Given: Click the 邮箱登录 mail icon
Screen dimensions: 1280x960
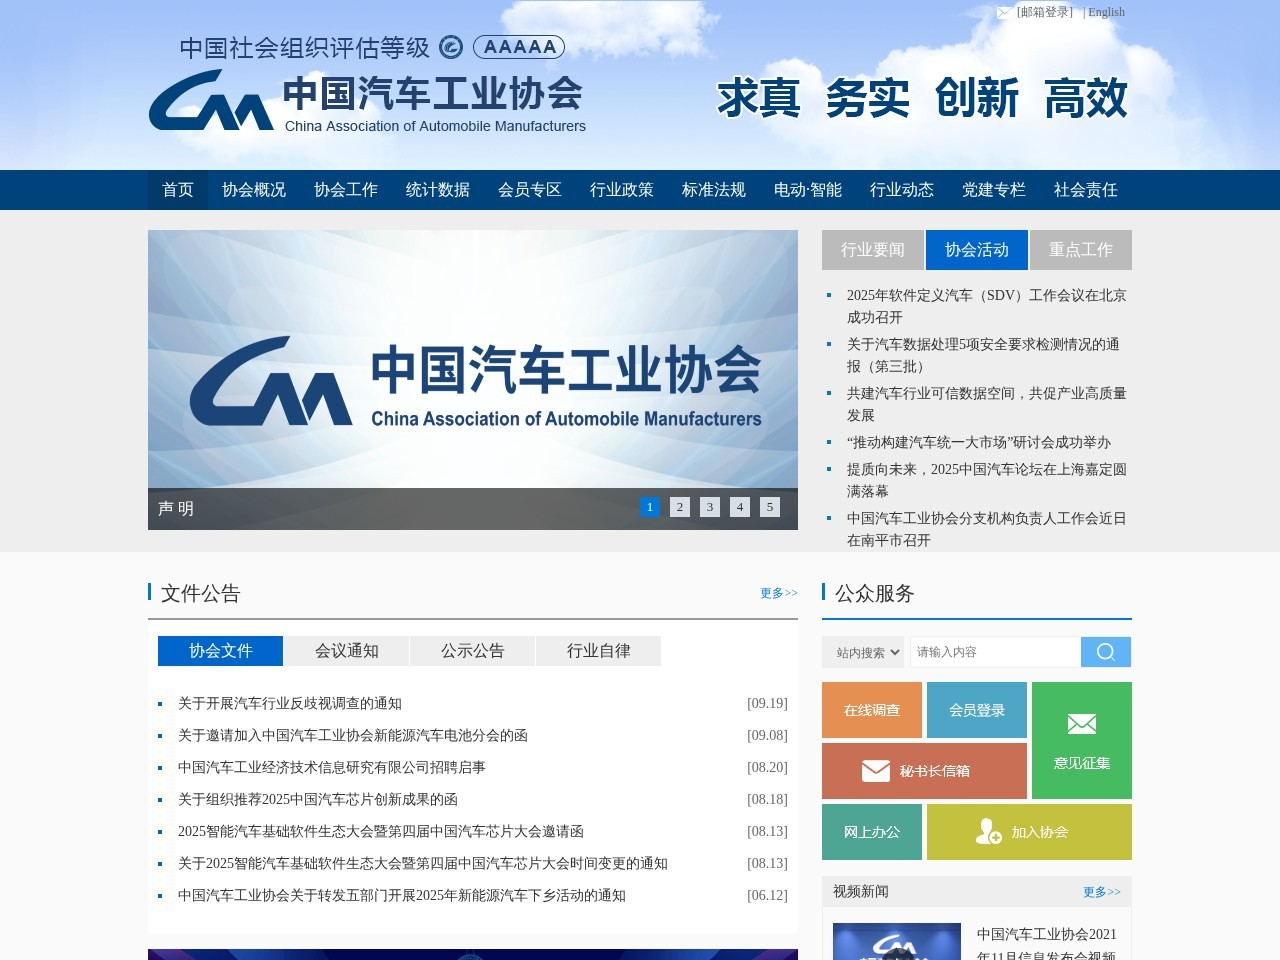Looking at the screenshot, I should (1004, 13).
